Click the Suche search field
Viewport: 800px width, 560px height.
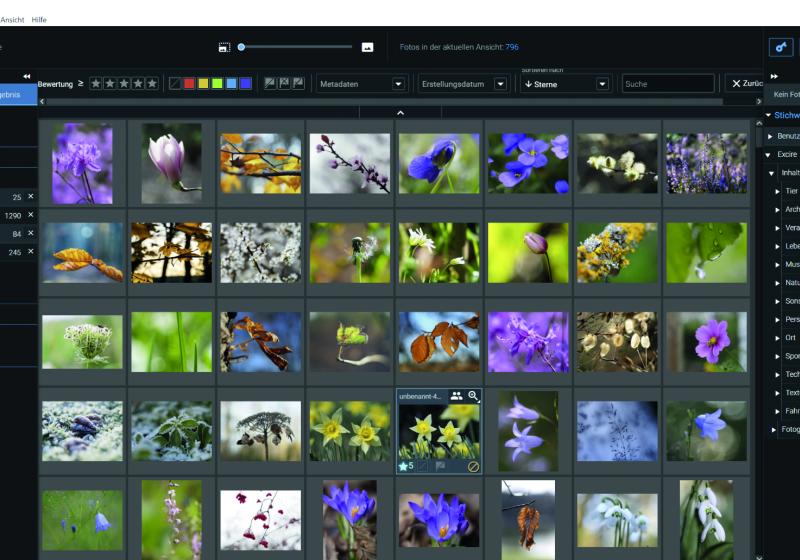[667, 84]
